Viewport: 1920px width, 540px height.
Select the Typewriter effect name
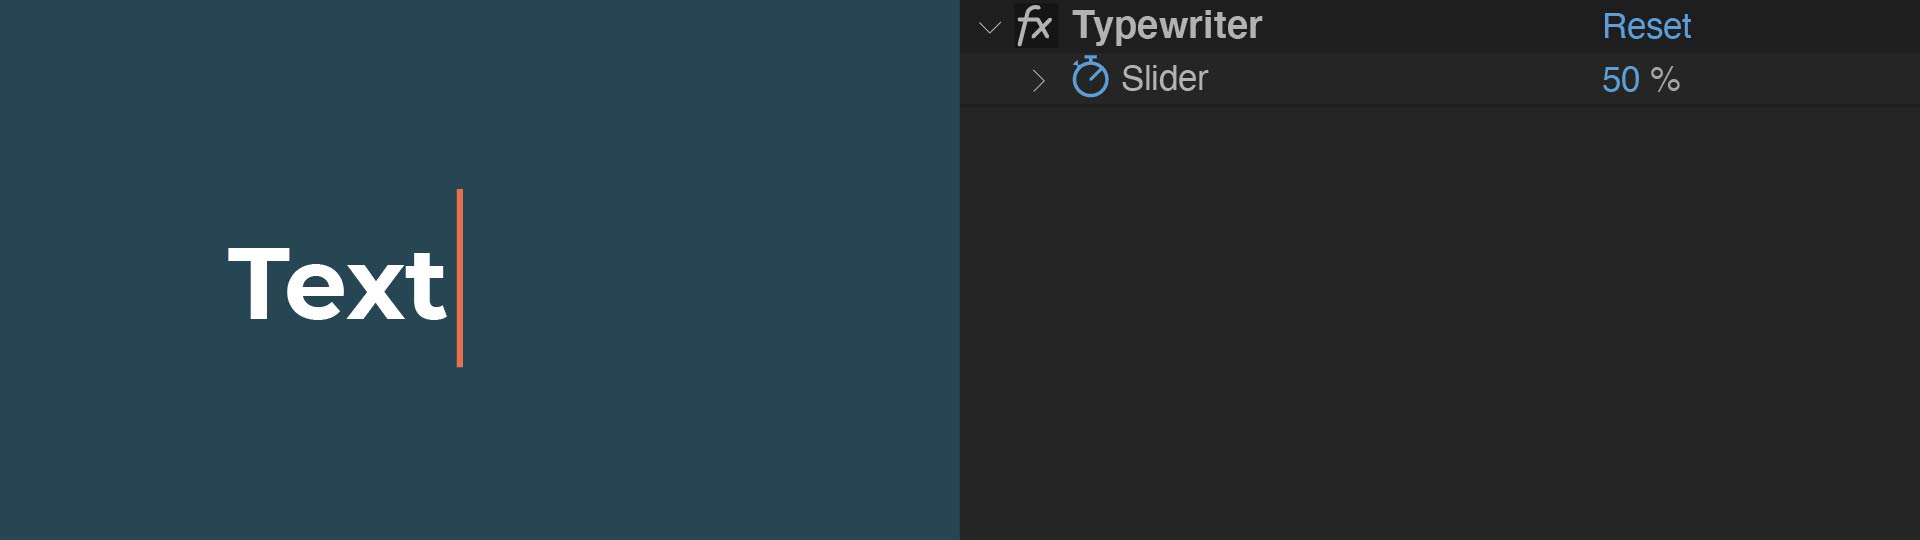[x=1167, y=25]
